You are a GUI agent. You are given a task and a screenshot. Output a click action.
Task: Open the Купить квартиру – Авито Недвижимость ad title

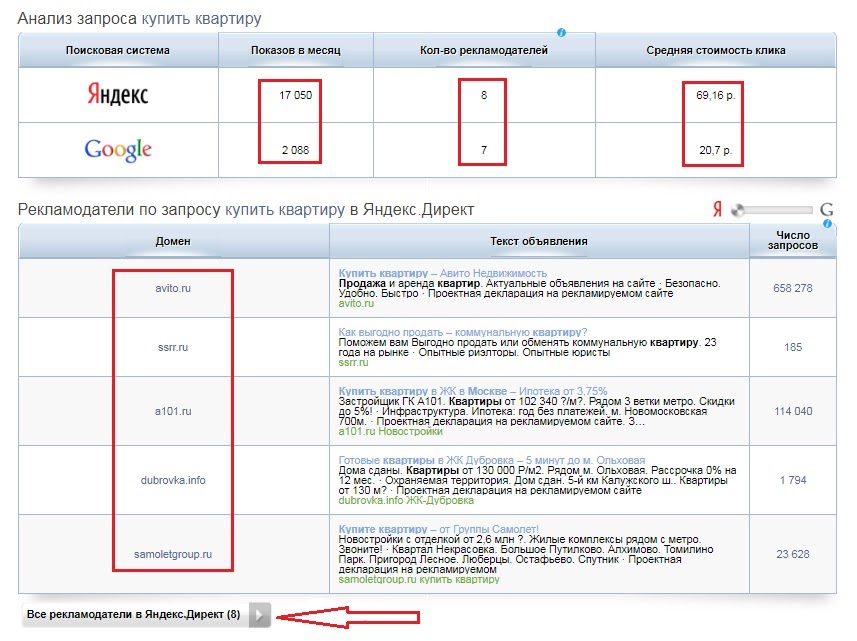point(442,273)
